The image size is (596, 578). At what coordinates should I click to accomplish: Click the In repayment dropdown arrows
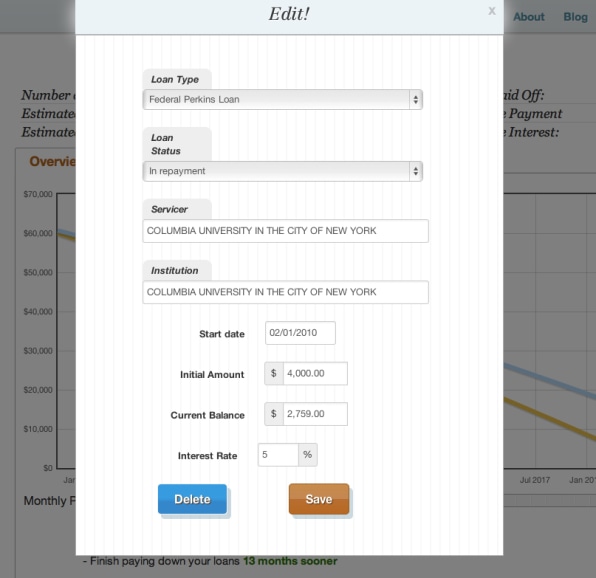(415, 171)
